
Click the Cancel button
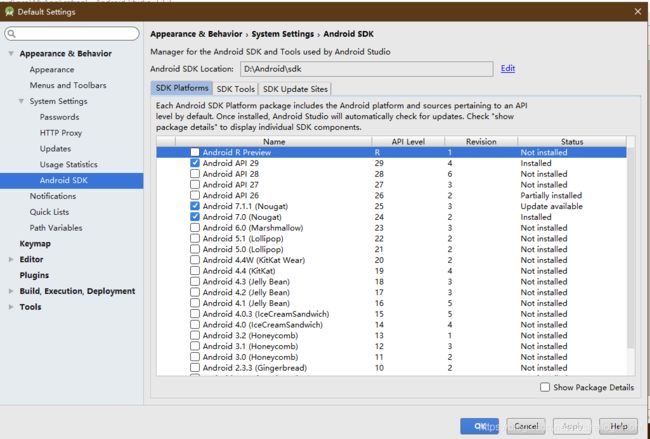tap(526, 426)
